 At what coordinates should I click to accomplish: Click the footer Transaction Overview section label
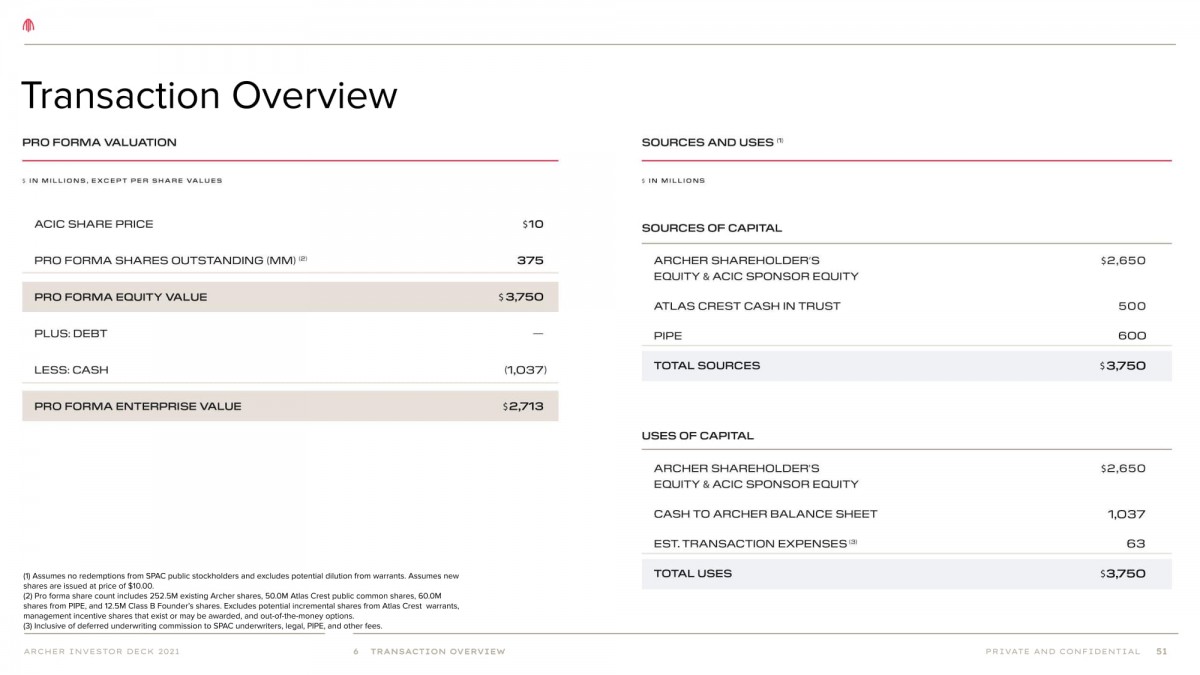coord(437,652)
